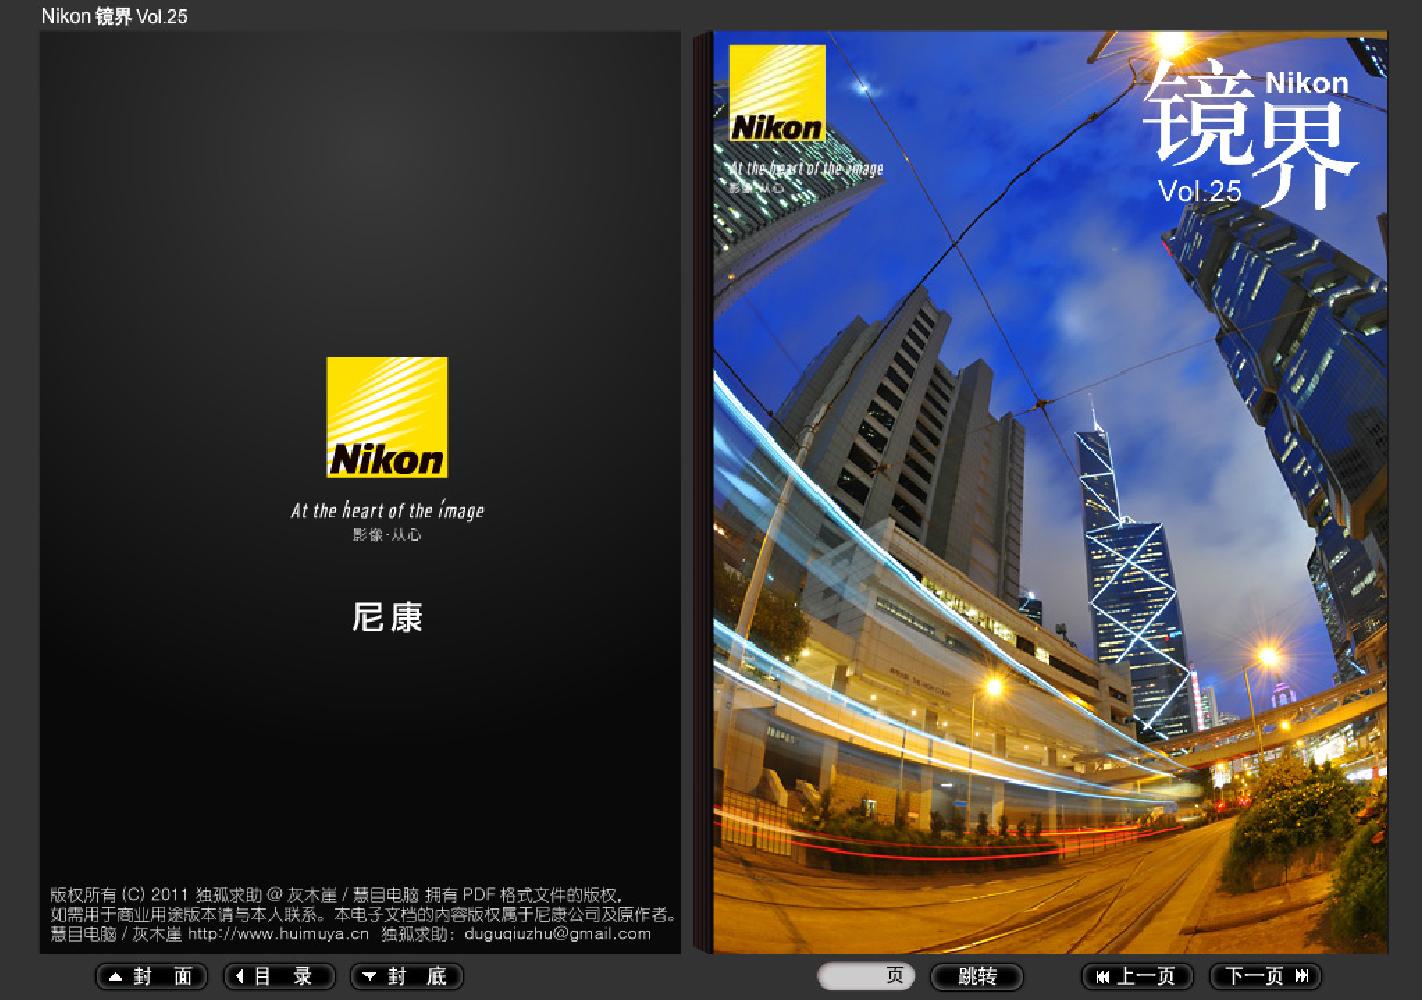This screenshot has height=1000, width=1422.
Task: Click the 版权所有 (C) 2011 copyright line
Action: click(x=336, y=894)
